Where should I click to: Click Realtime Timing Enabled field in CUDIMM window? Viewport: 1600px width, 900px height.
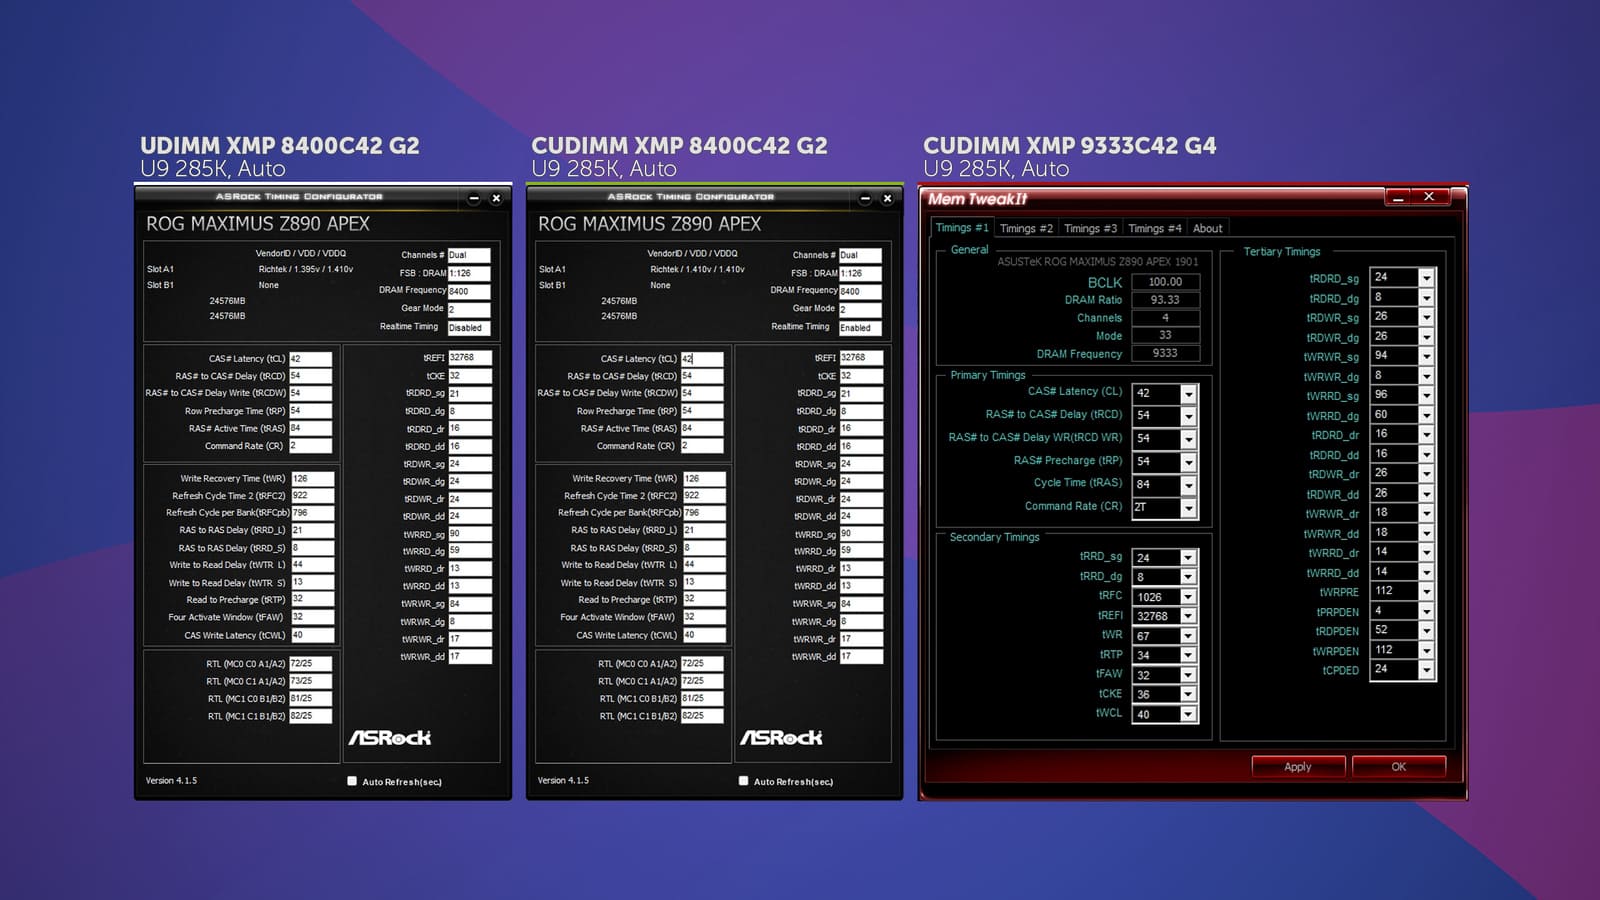[860, 328]
